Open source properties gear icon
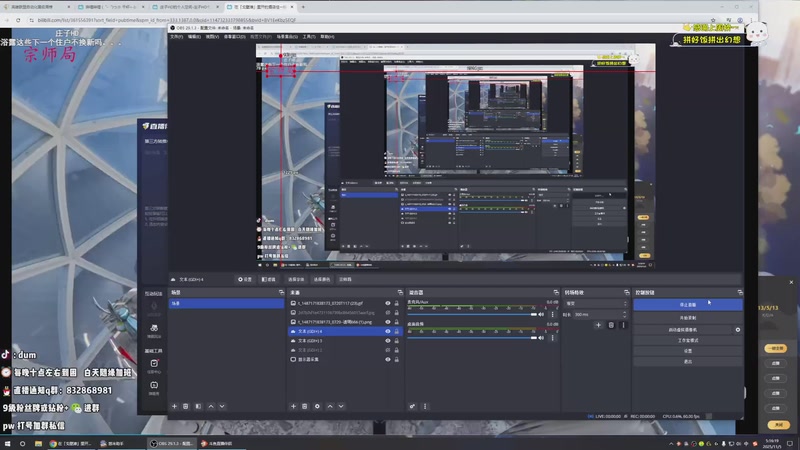Image resolution: width=800 pixels, height=450 pixels. pyautogui.click(x=318, y=406)
